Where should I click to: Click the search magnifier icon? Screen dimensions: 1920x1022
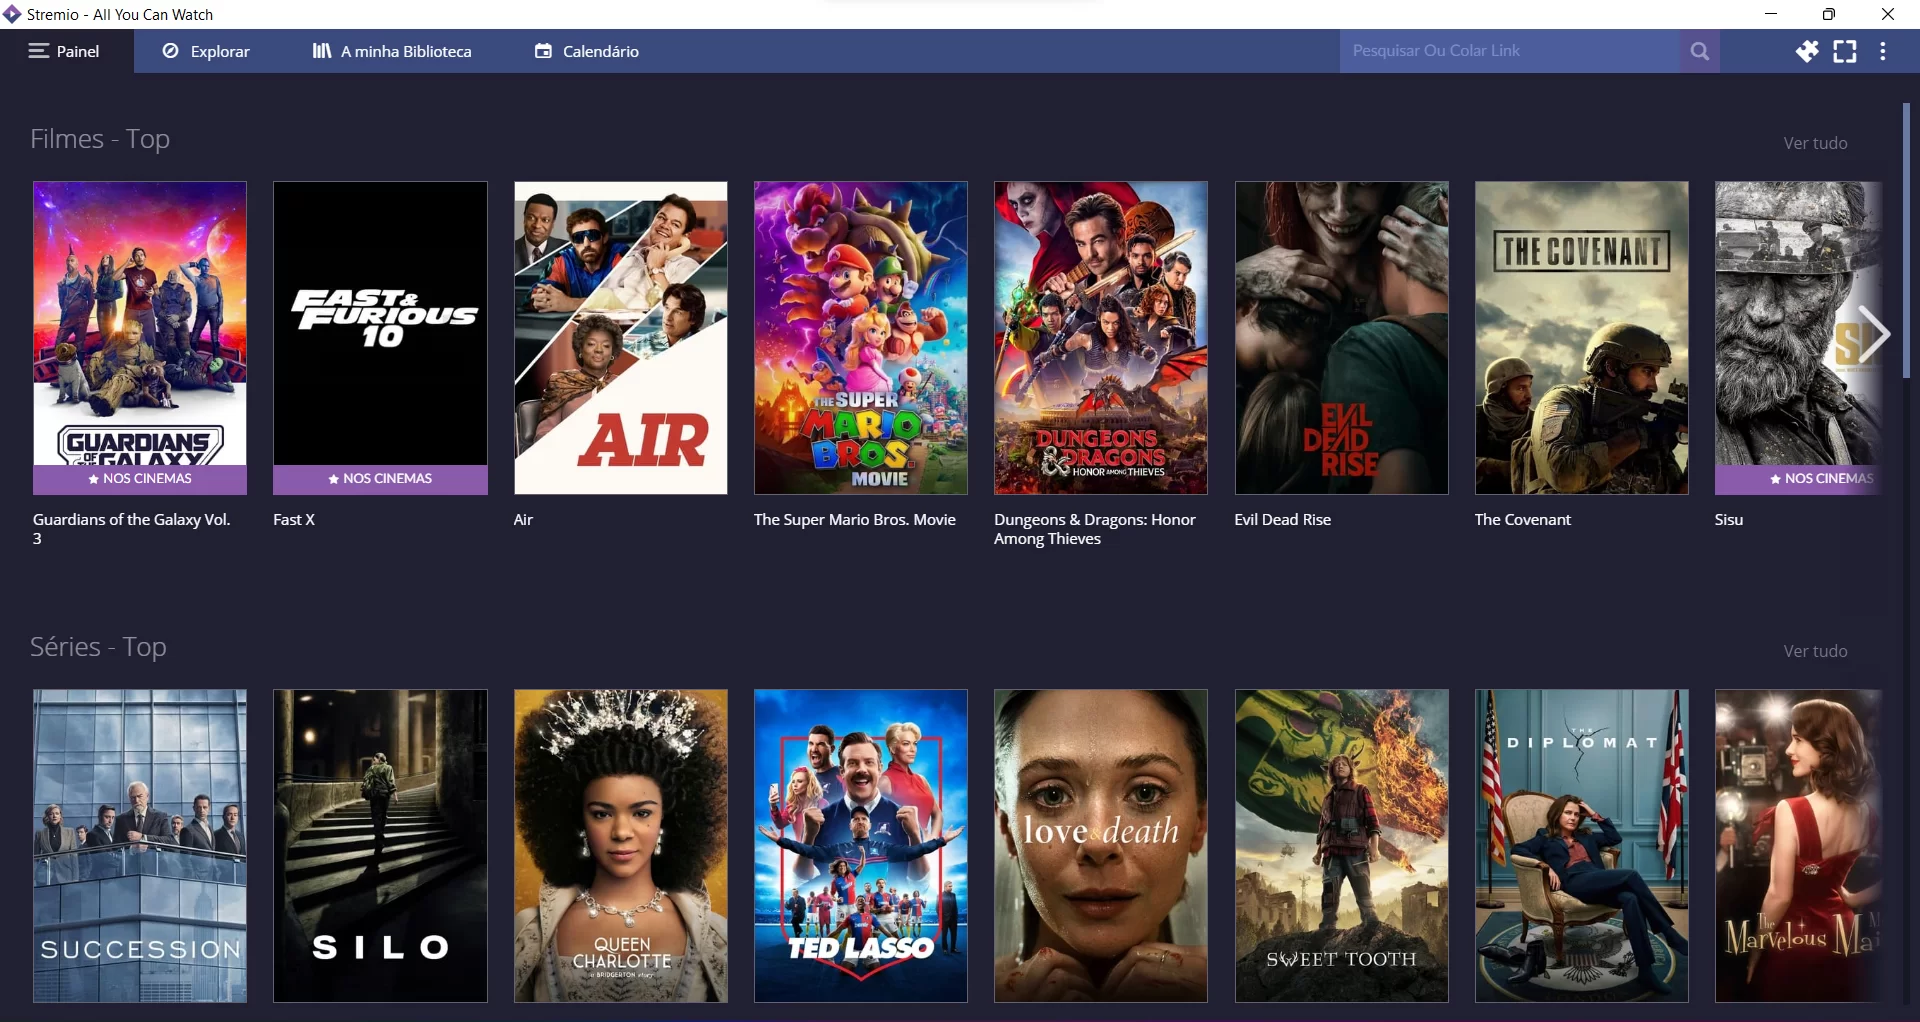click(1699, 52)
